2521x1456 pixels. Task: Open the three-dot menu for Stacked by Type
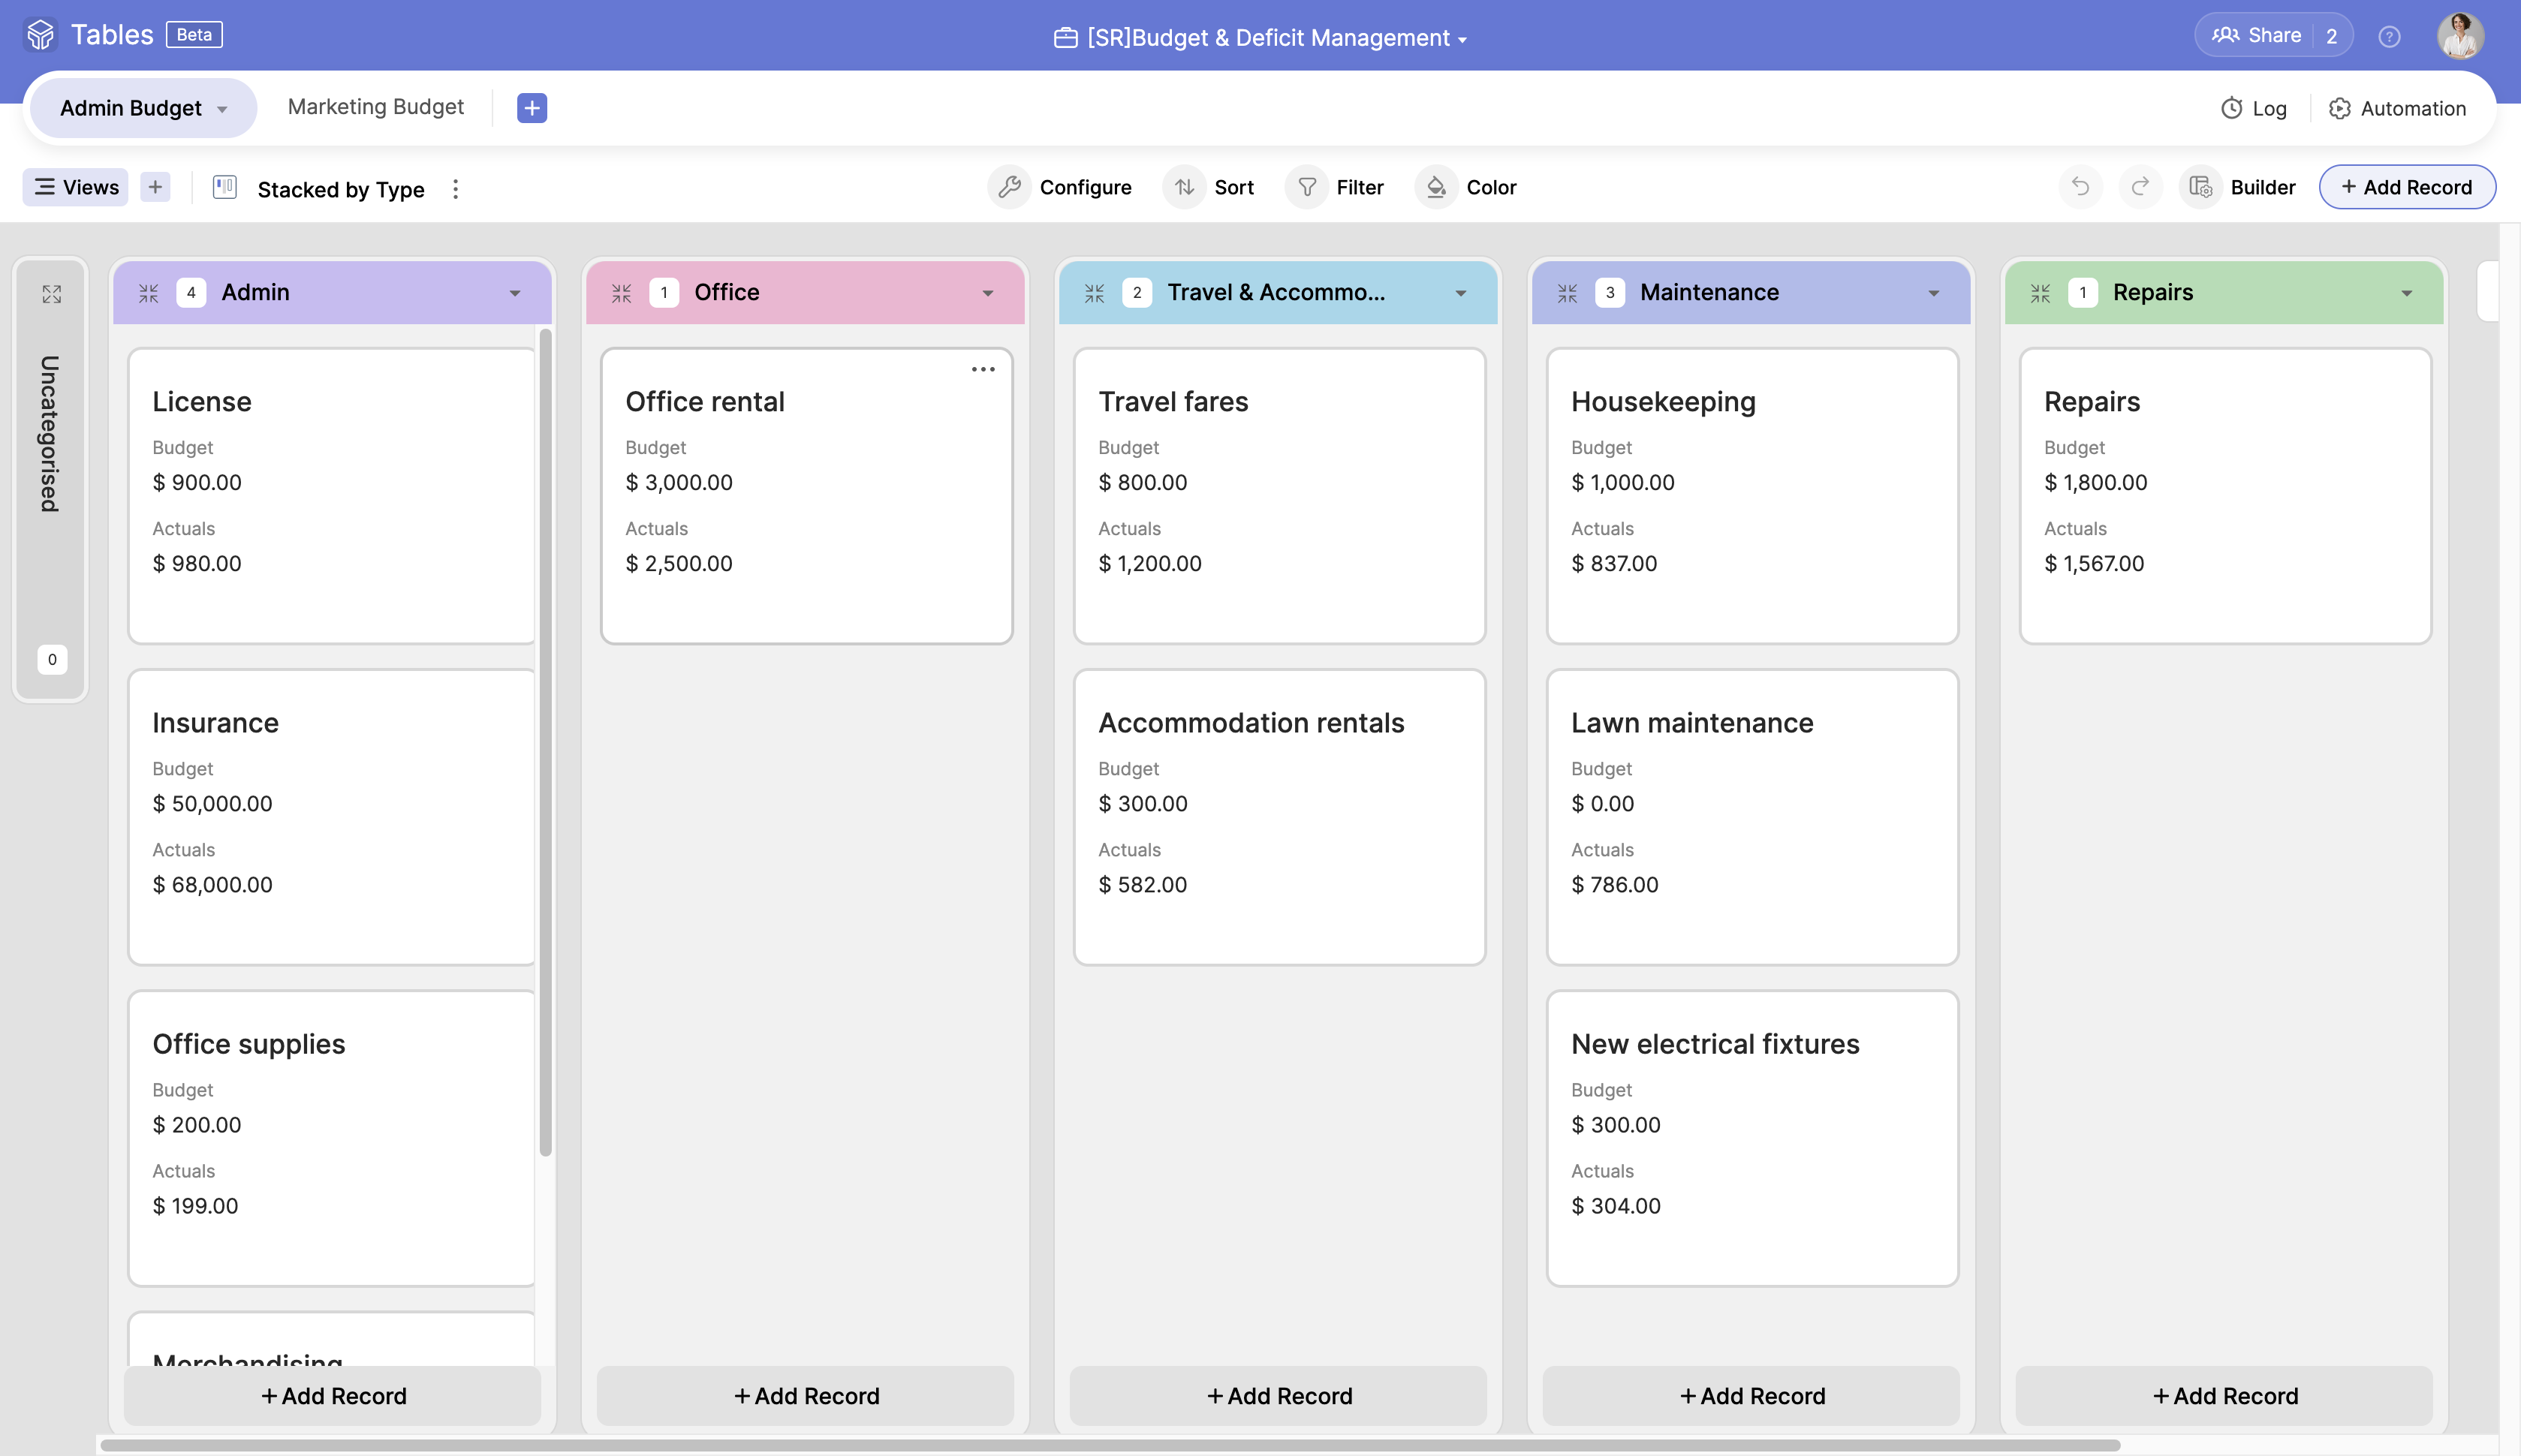click(x=455, y=189)
